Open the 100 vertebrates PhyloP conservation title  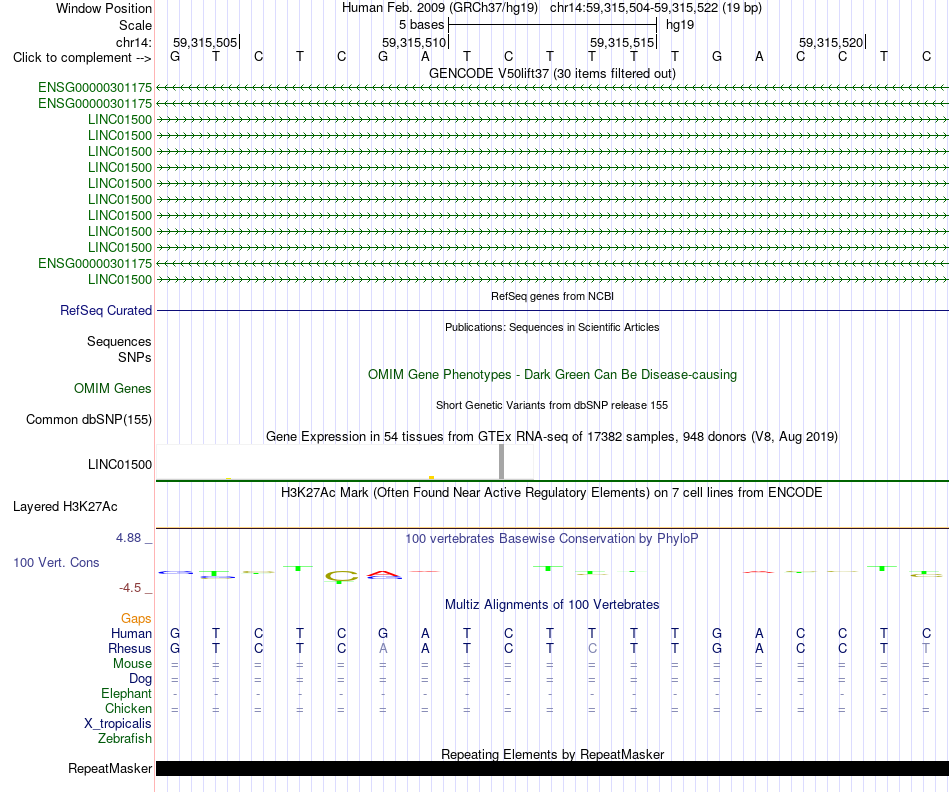click(552, 539)
